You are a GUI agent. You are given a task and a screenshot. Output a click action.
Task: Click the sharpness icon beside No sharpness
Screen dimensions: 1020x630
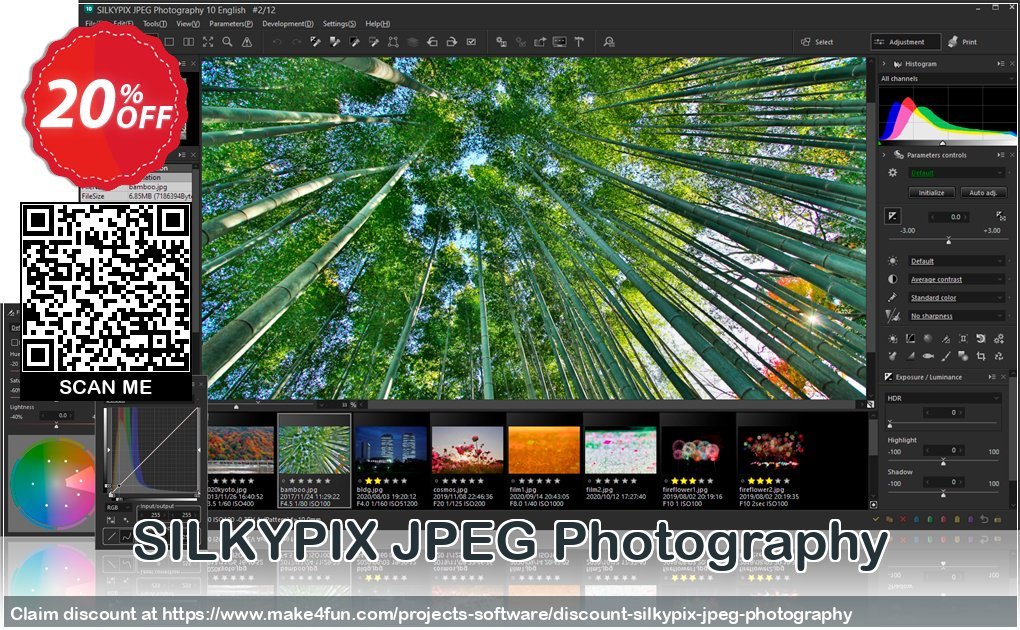[x=892, y=316]
